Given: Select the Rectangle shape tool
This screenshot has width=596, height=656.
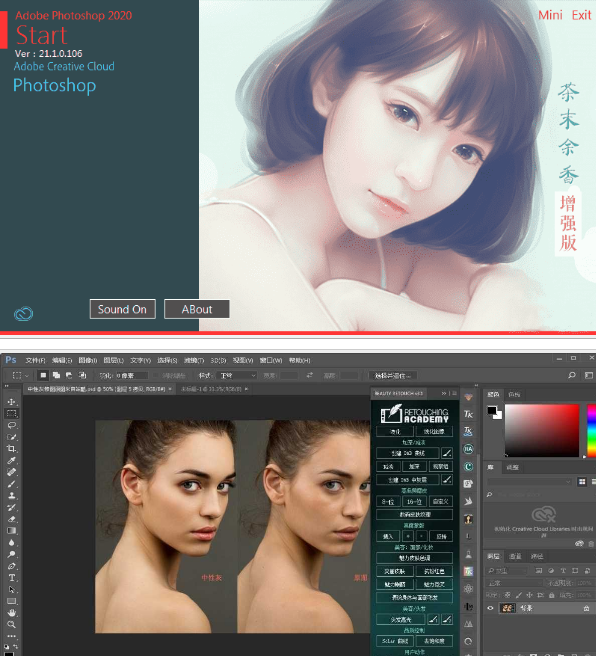Looking at the screenshot, I should pos(11,601).
